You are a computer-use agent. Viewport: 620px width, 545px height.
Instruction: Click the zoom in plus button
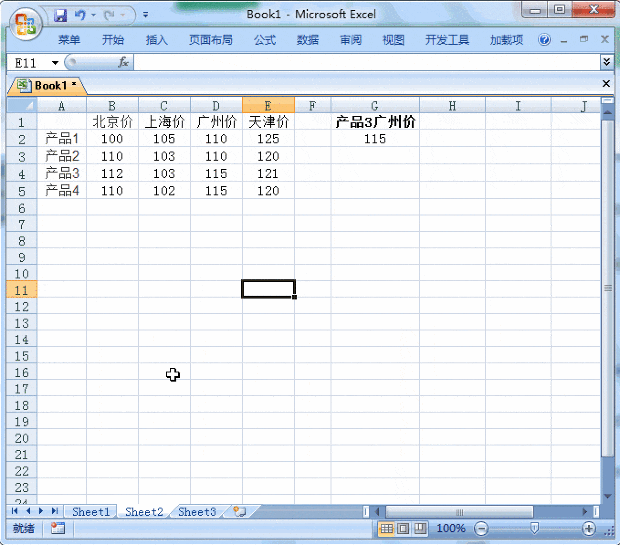(589, 528)
